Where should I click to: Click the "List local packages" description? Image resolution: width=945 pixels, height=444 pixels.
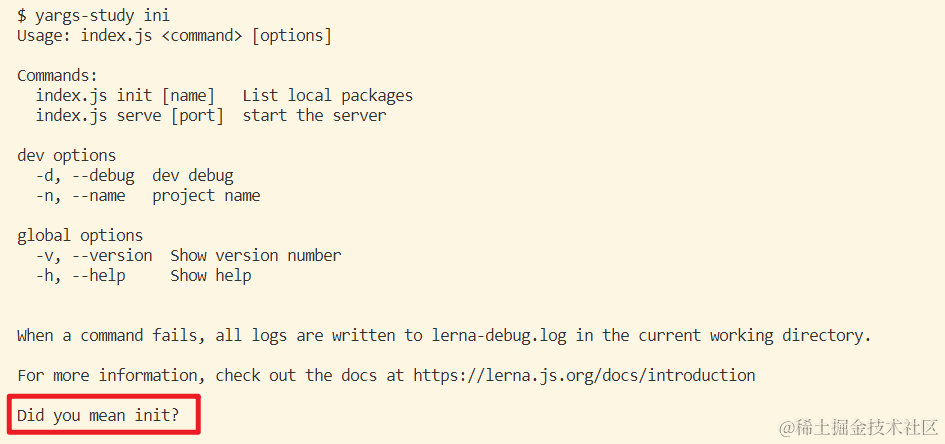click(x=327, y=95)
